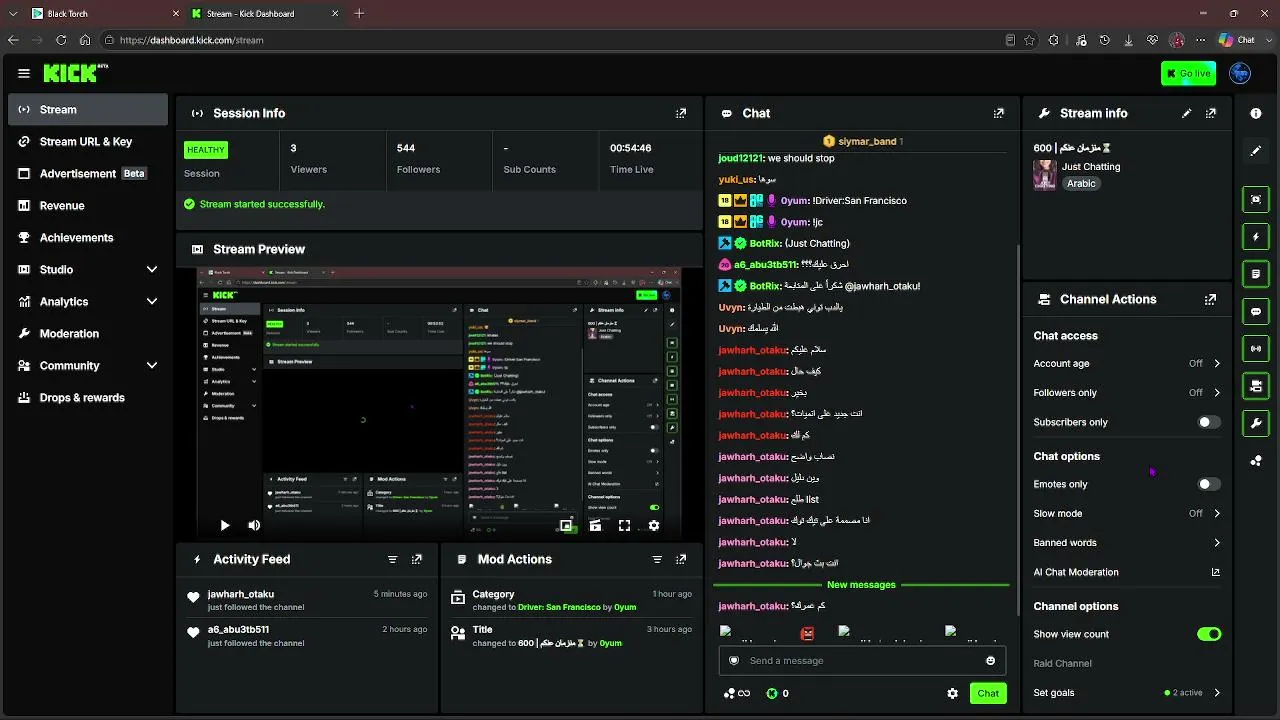This screenshot has height=720, width=1280.
Task: Click the Send a message input field
Action: coord(862,660)
